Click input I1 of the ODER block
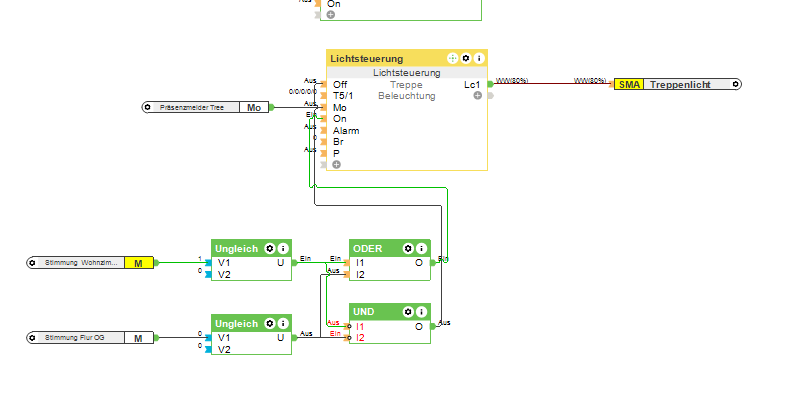 (x=360, y=263)
